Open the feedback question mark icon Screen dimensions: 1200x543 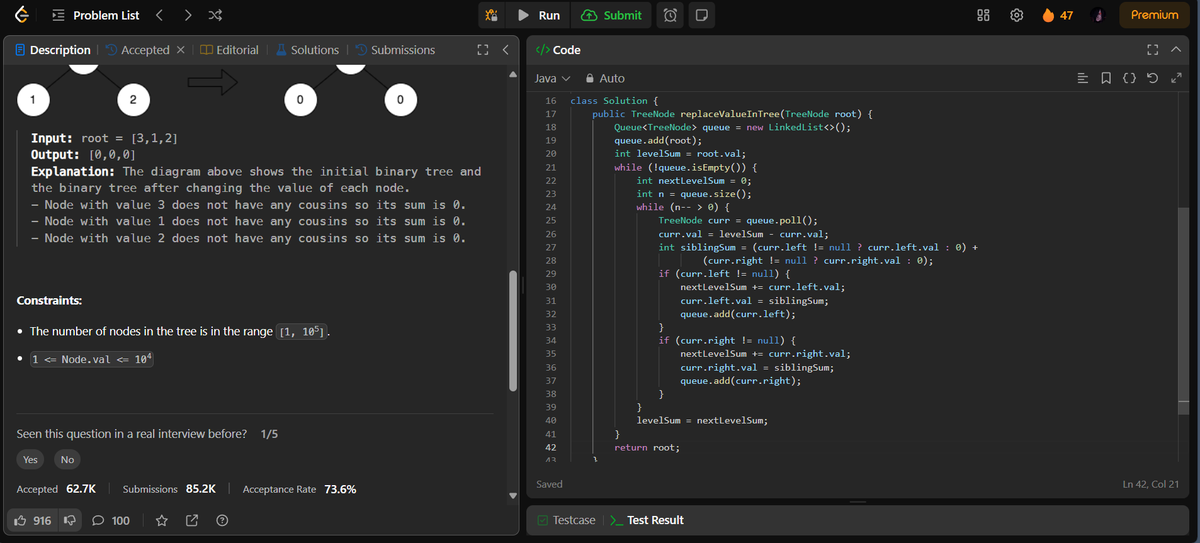pos(222,520)
